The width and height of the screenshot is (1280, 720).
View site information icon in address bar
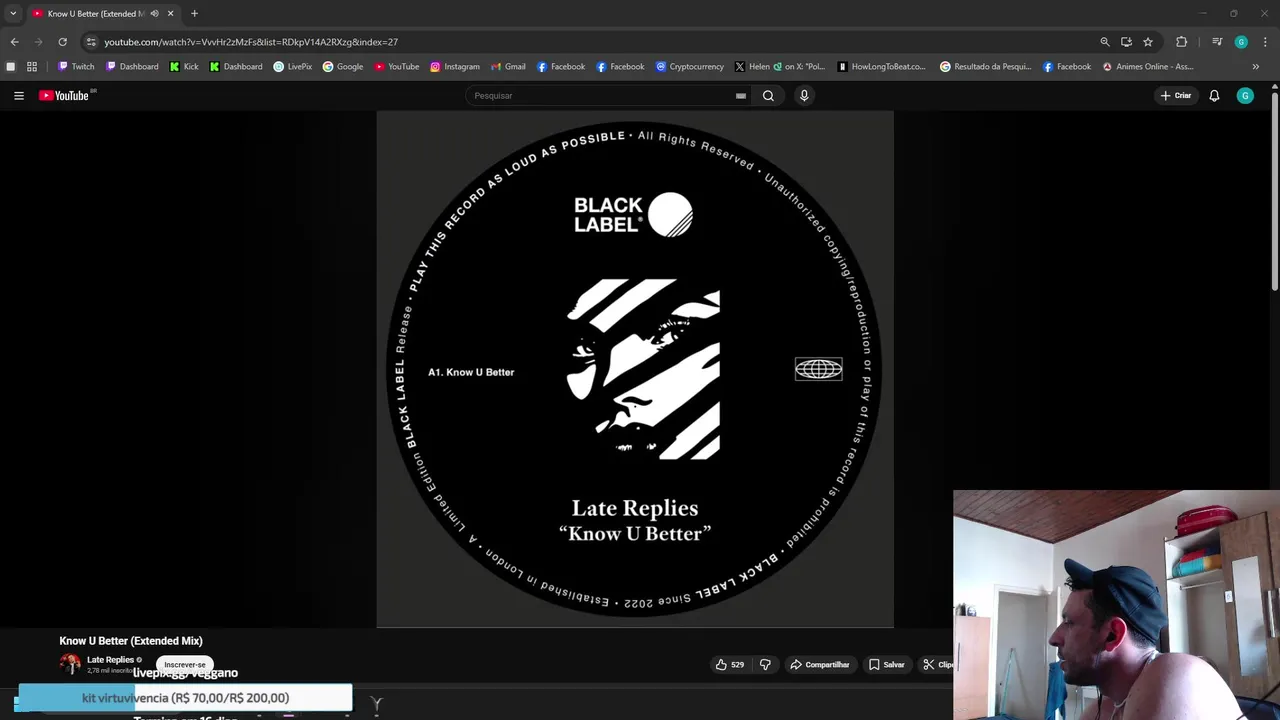pyautogui.click(x=91, y=42)
